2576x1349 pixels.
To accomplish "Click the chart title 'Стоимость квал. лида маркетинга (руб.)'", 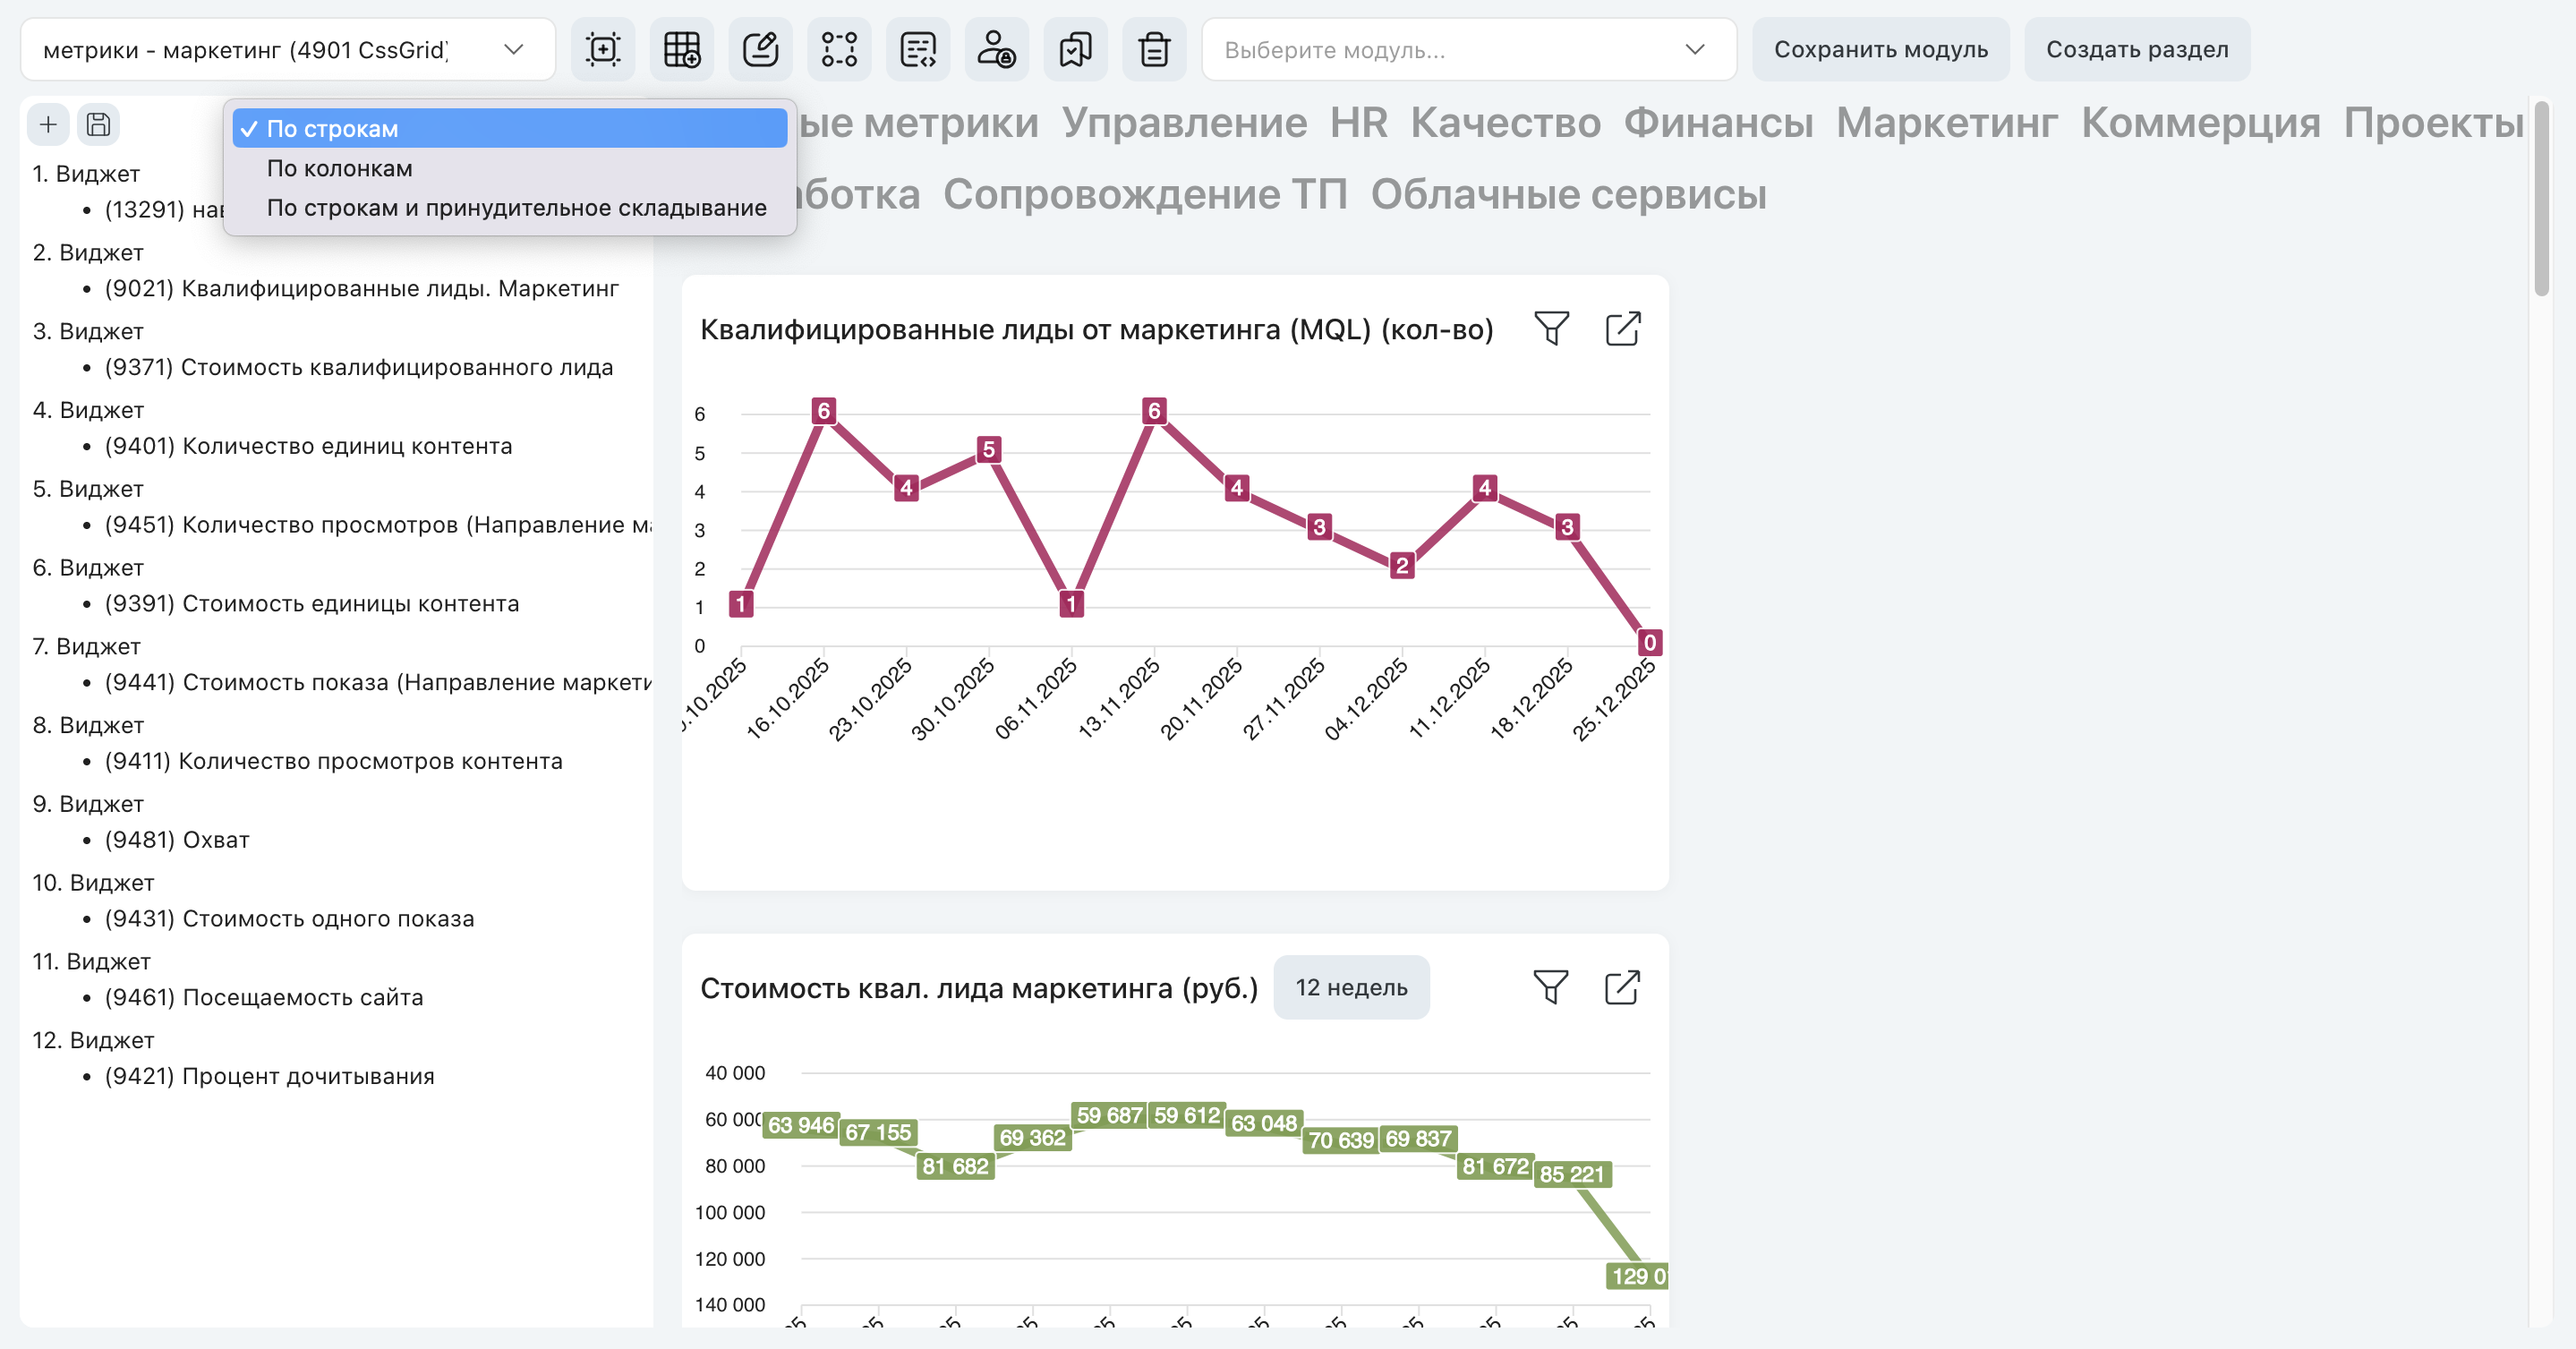I will click(x=979, y=989).
